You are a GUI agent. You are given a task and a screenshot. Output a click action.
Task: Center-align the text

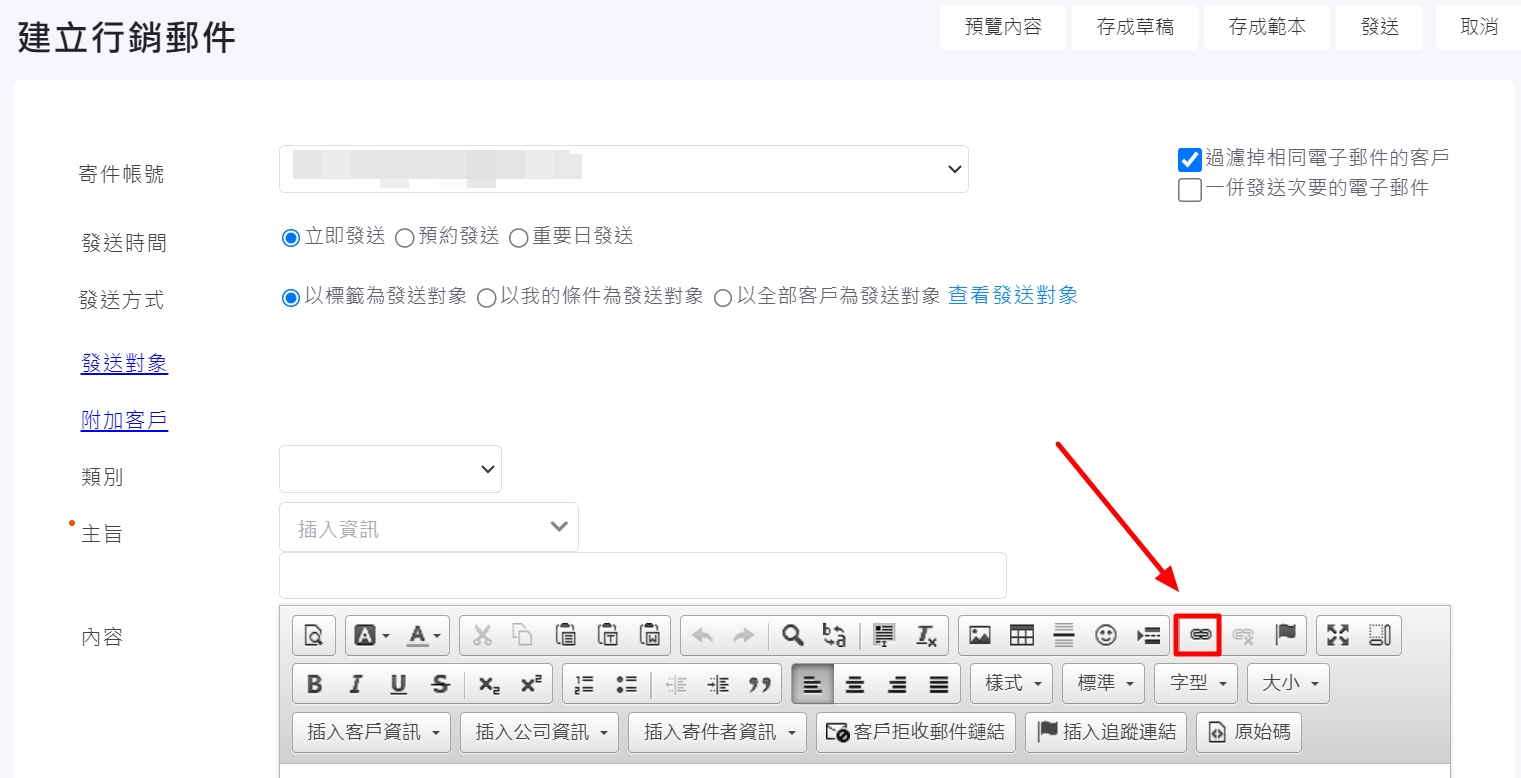(855, 684)
